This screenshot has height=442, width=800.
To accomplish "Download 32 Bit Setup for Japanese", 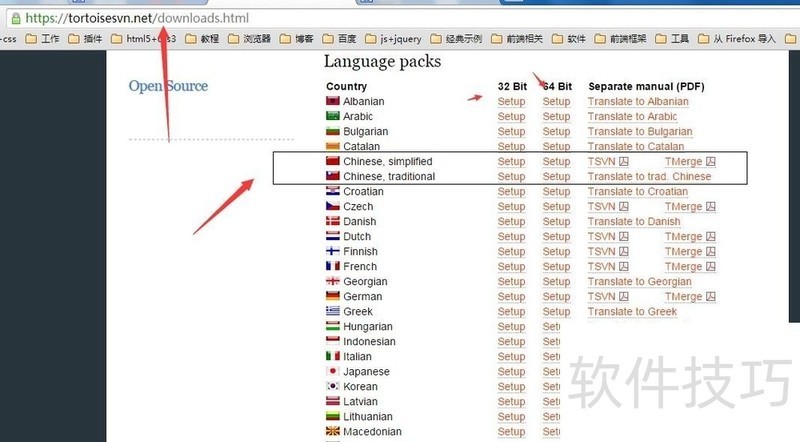I will [x=511, y=372].
